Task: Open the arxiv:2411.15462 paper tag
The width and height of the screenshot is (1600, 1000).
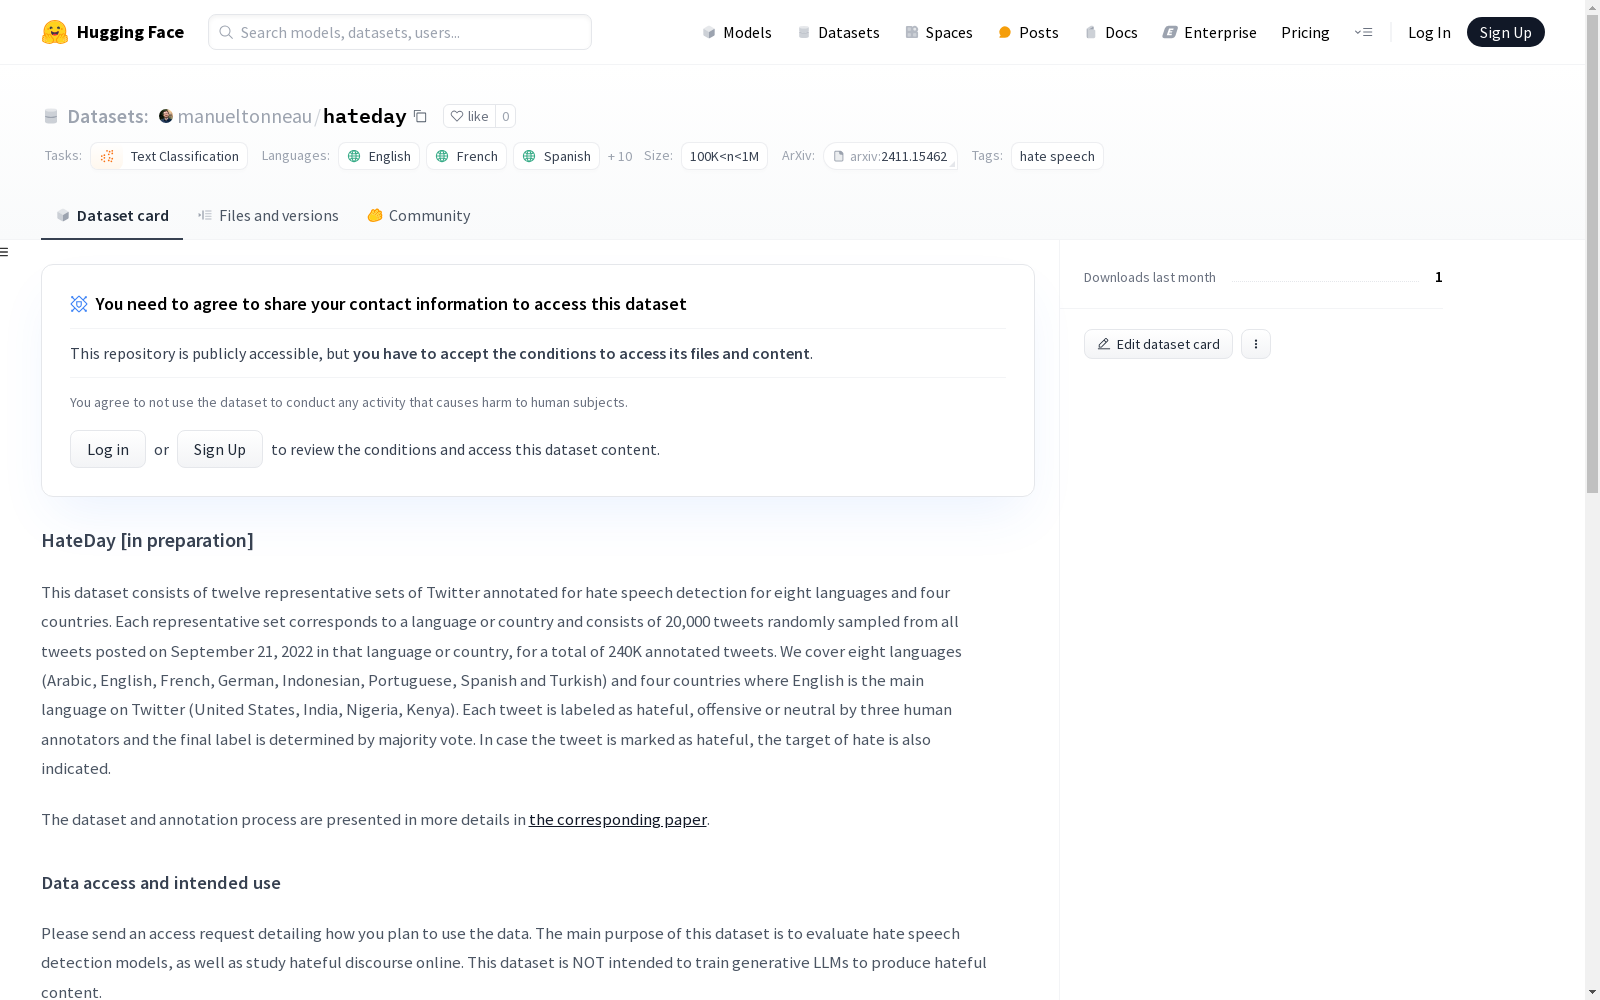Action: 890,156
